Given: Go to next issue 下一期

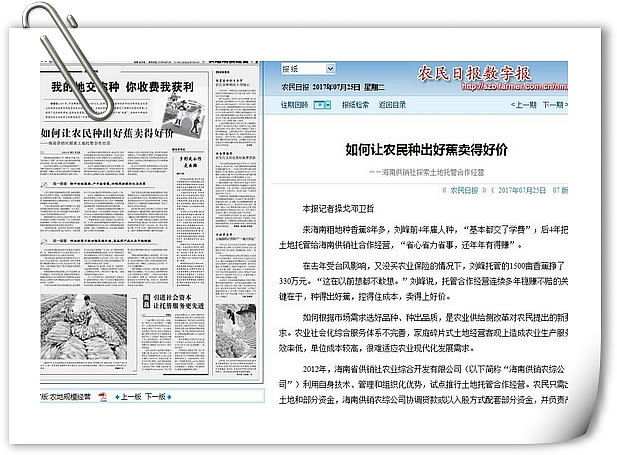Looking at the screenshot, I should pyautogui.click(x=555, y=105).
